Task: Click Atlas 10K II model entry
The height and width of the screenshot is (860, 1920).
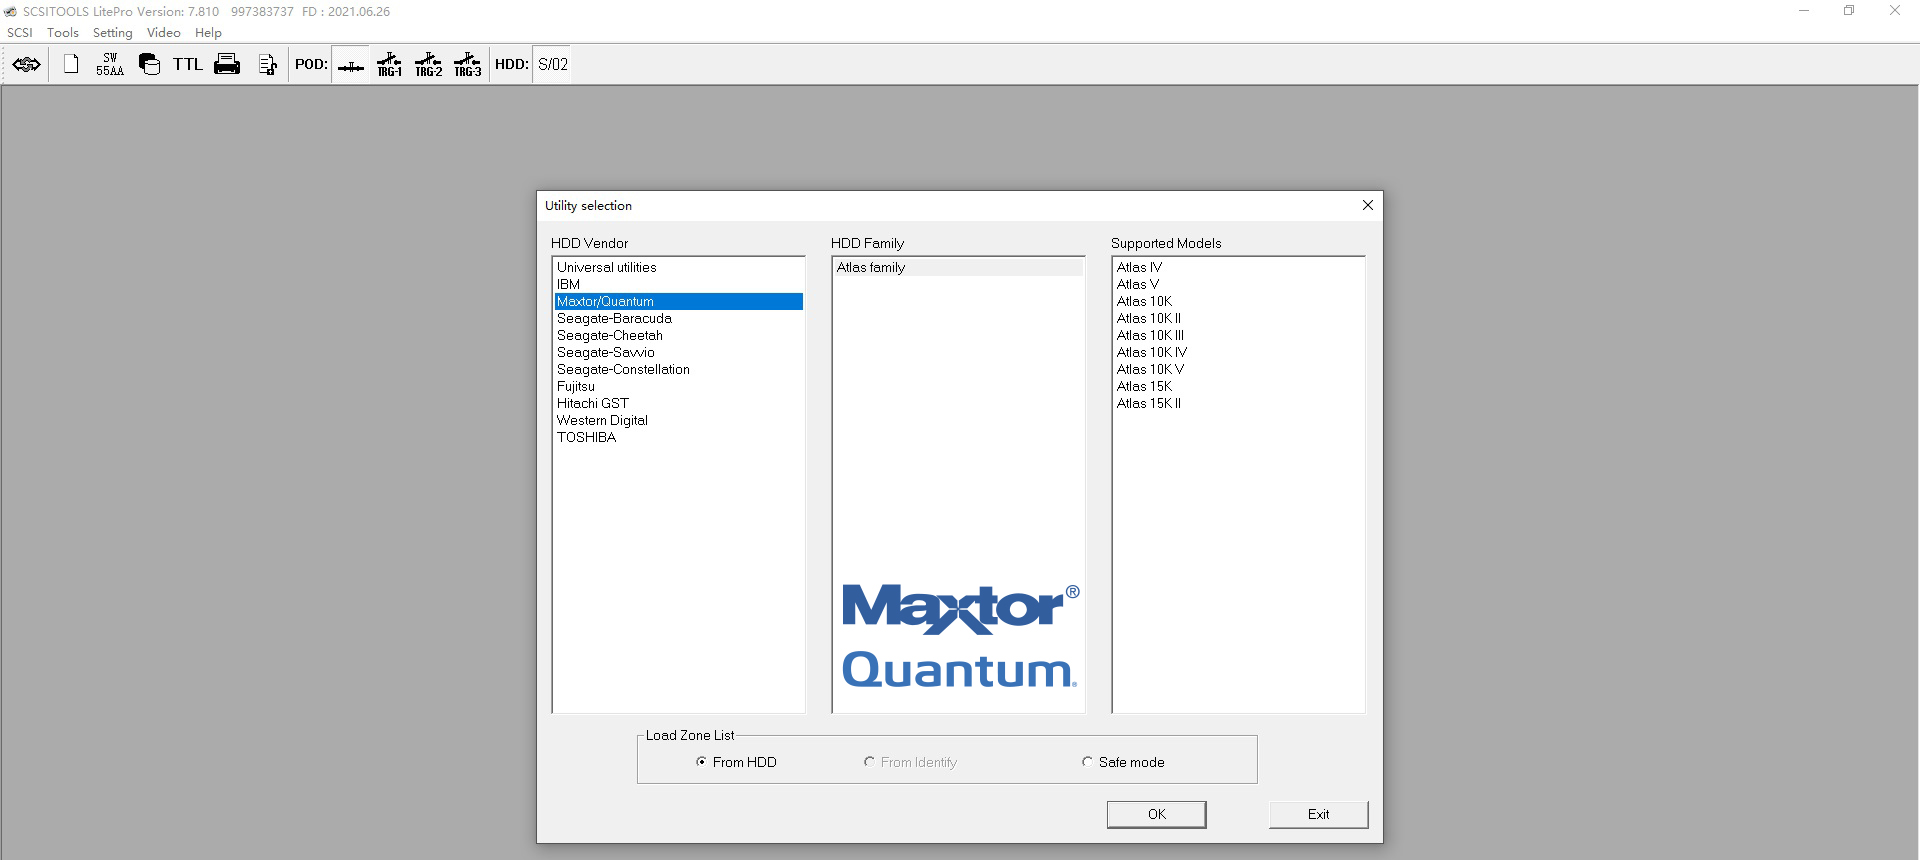Action: [x=1238, y=318]
